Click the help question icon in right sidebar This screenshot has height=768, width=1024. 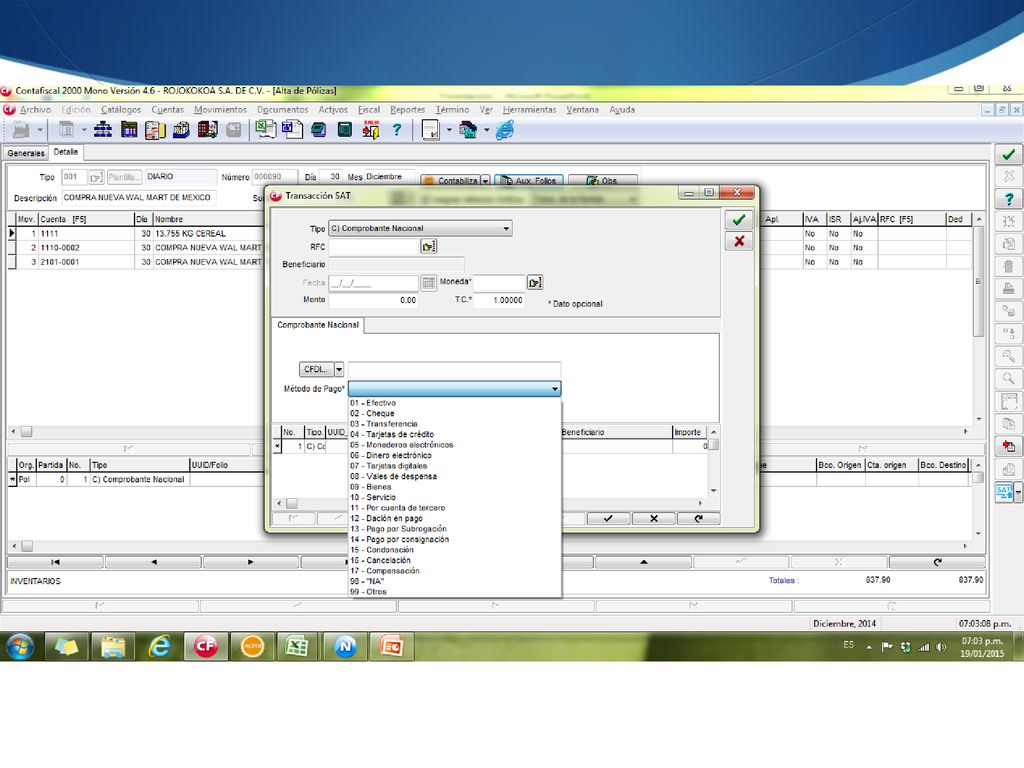tap(1009, 199)
